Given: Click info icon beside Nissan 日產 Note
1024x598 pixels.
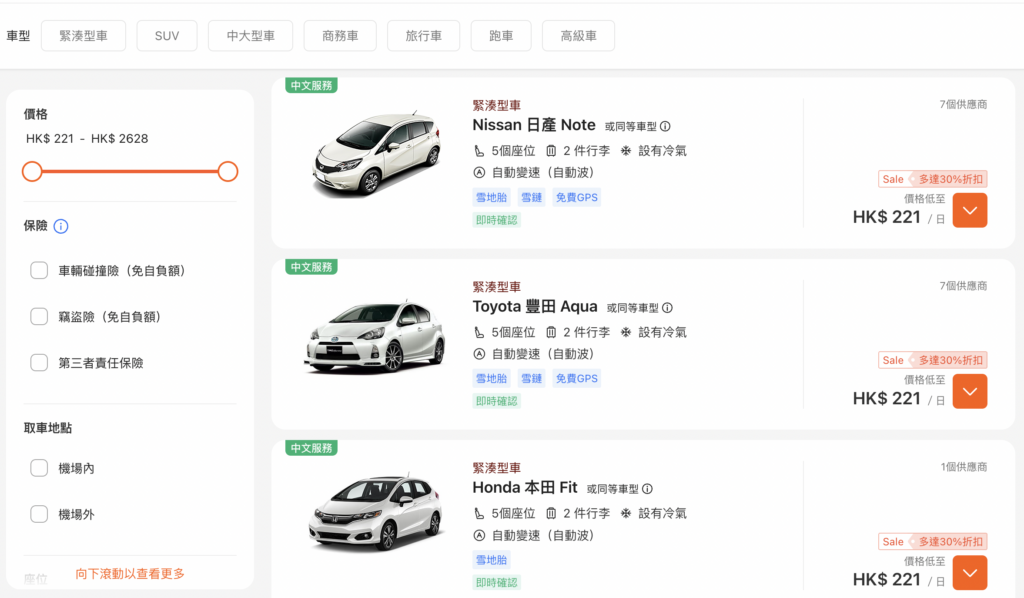Looking at the screenshot, I should [665, 126].
